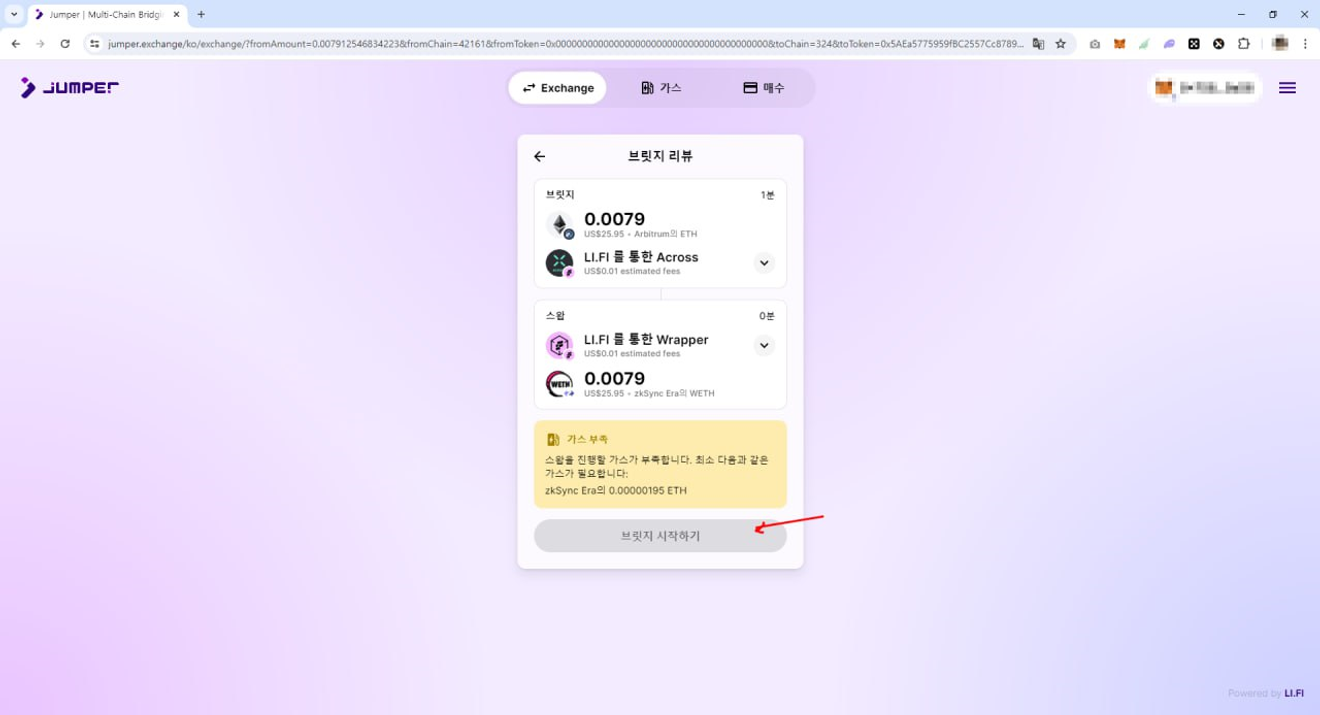The image size is (1320, 715).
Task: Go back using the arrow beside 브릿지 리뷰
Action: click(x=540, y=156)
